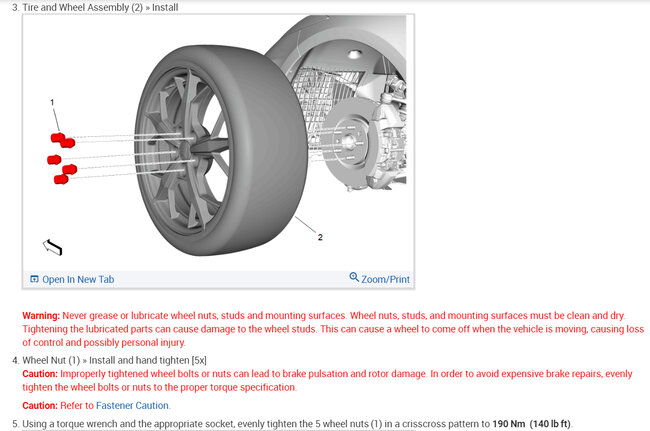Click the 'Caution:' label before 'Refer to'

tap(40, 405)
